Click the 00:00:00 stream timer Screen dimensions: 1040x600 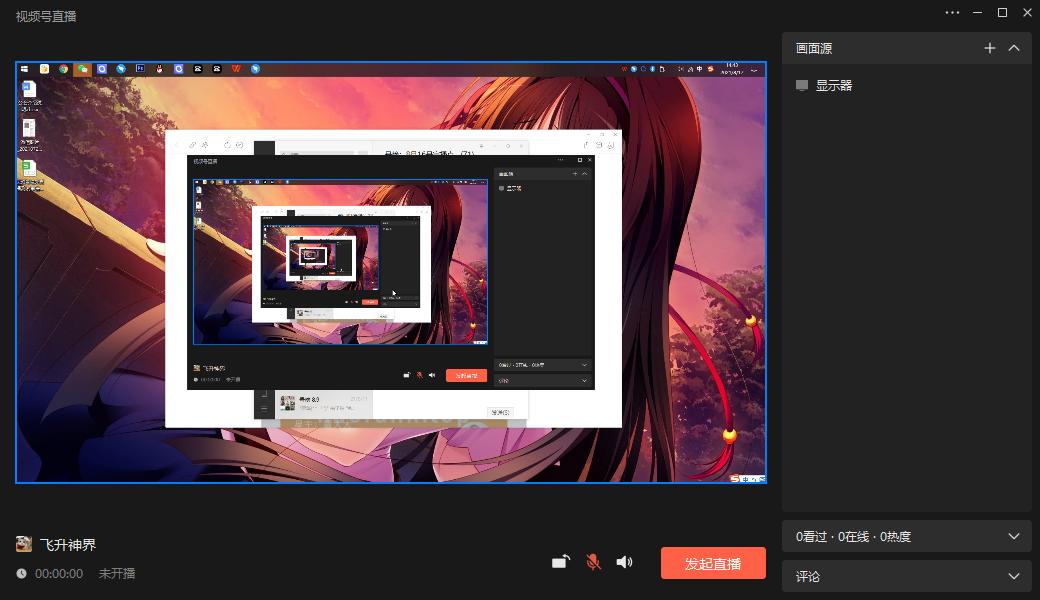click(59, 573)
